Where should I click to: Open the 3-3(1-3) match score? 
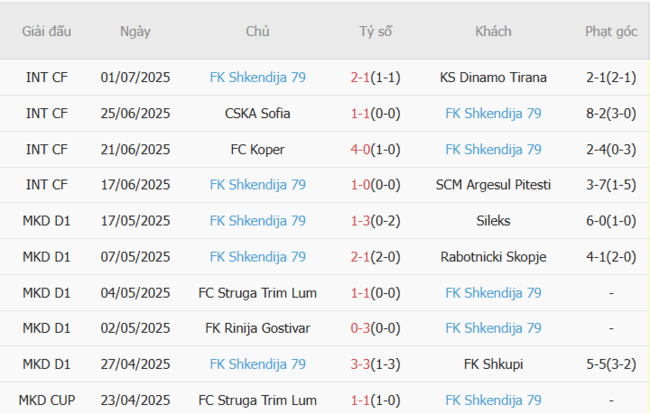(376, 365)
